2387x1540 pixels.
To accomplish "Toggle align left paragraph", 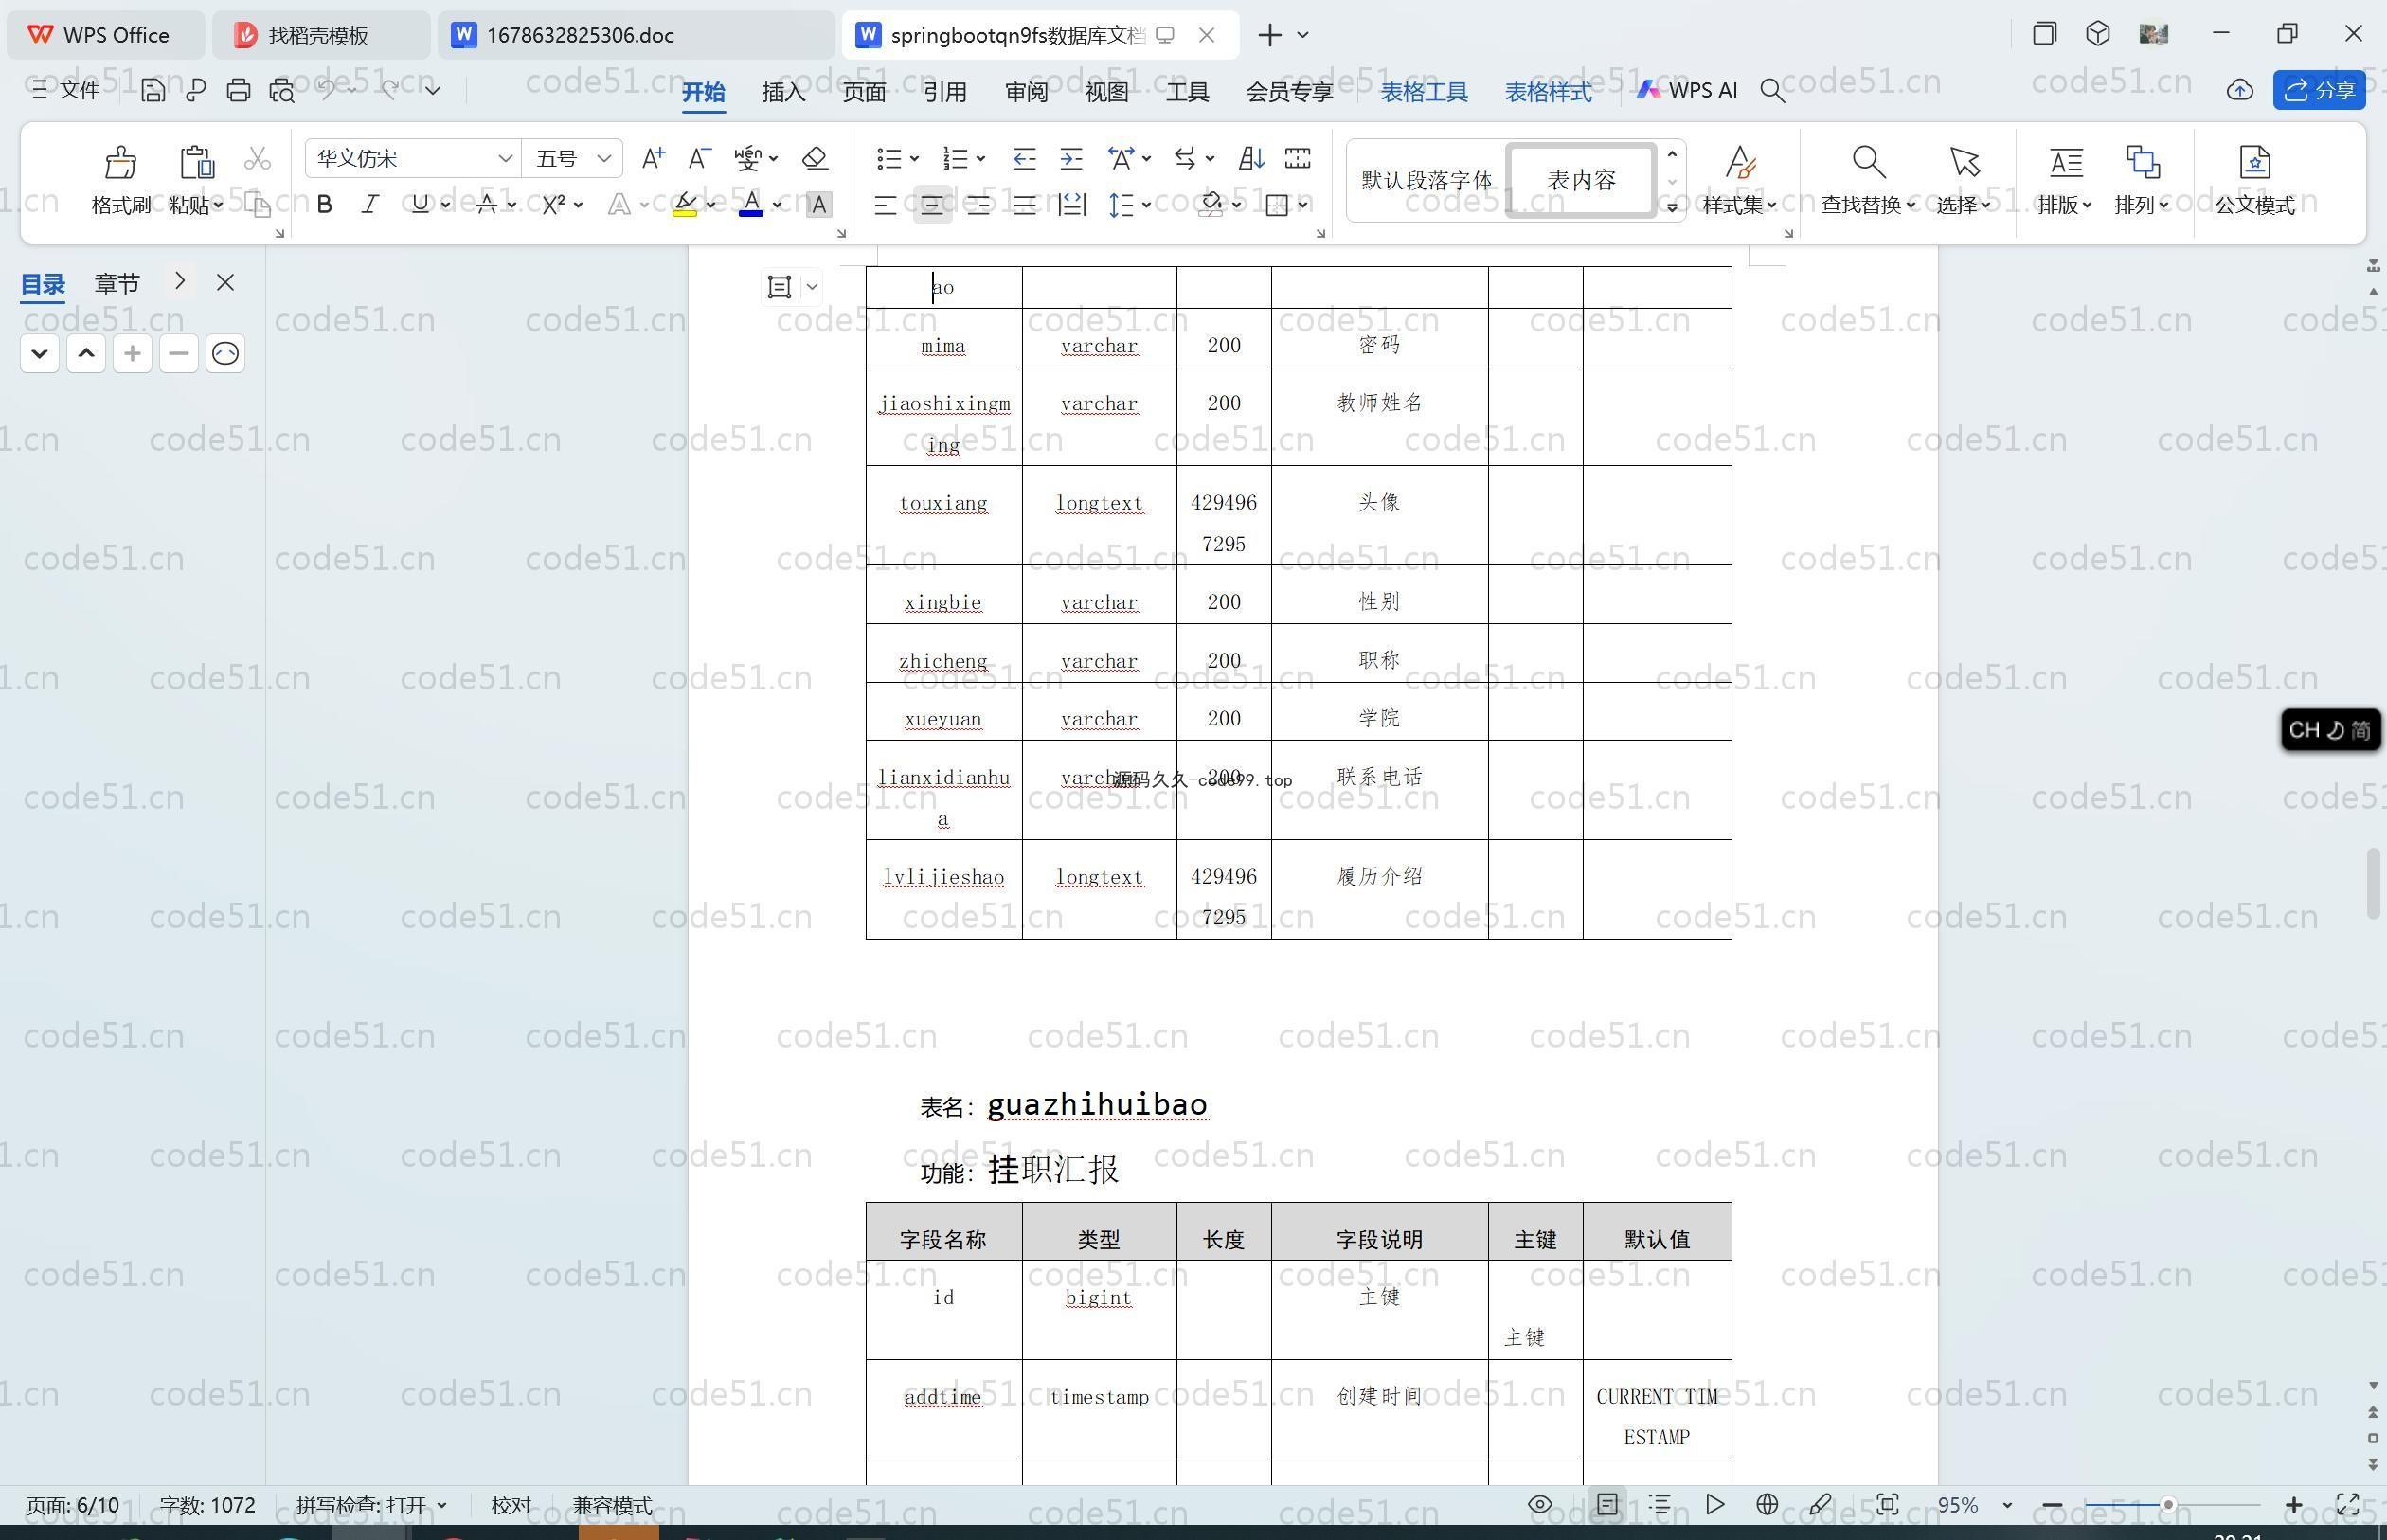I will click(884, 205).
